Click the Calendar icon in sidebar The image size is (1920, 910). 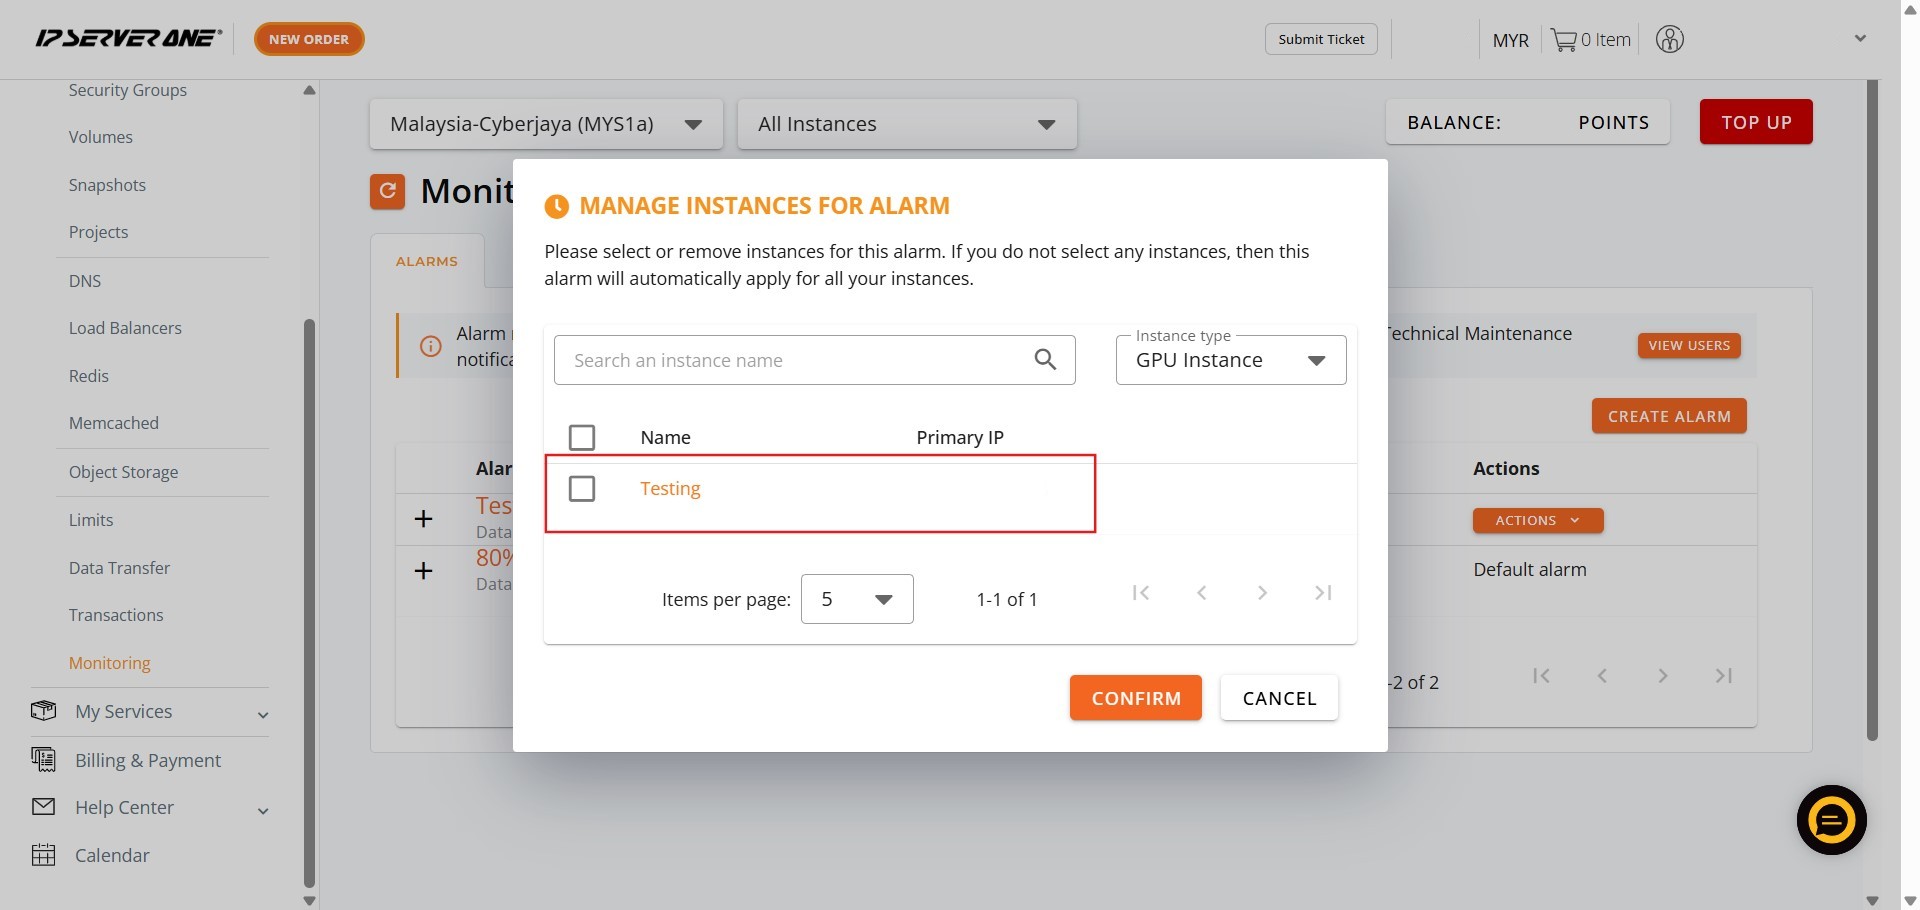point(44,855)
